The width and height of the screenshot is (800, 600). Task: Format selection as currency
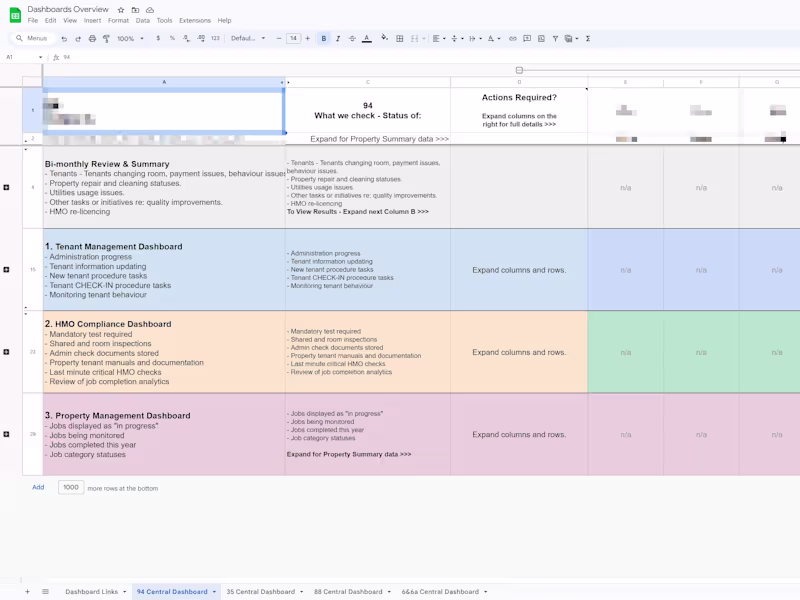click(157, 38)
